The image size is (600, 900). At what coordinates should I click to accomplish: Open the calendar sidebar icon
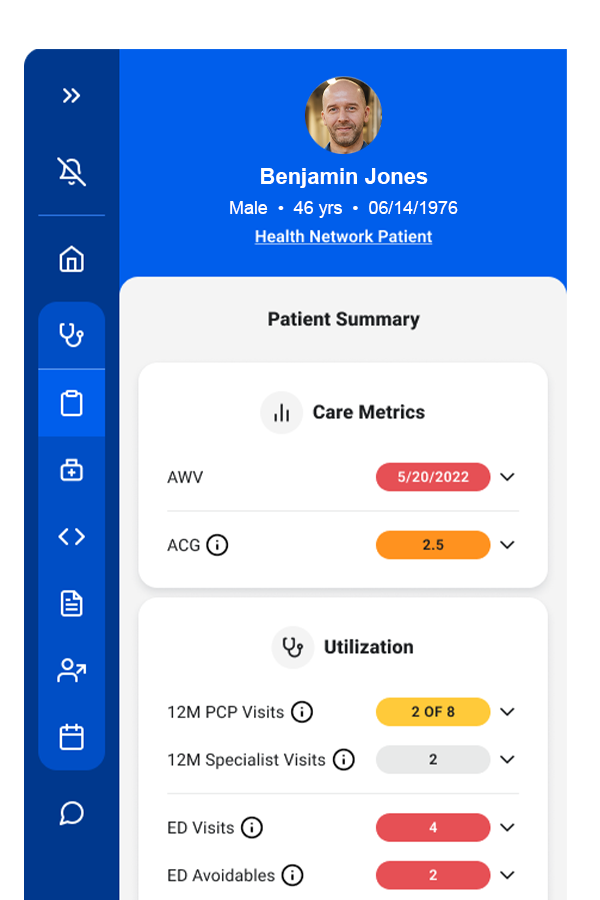click(x=71, y=737)
